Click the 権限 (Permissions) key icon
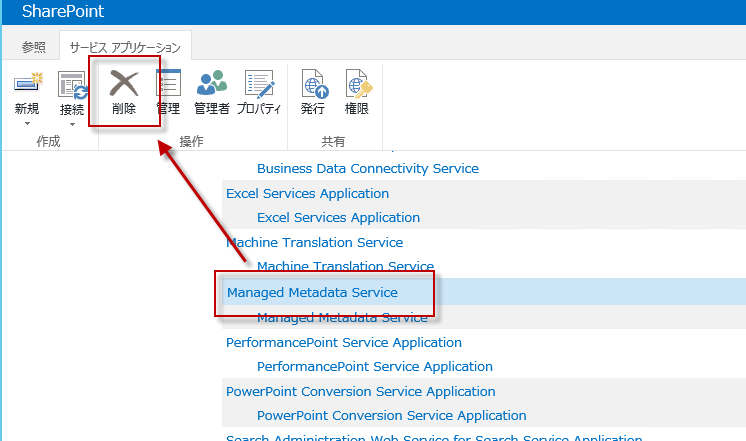The width and height of the screenshot is (746, 441). coord(358,84)
